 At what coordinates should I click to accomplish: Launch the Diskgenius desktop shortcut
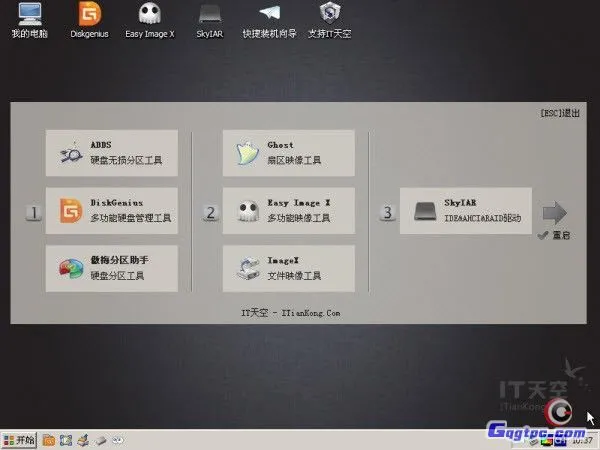(x=89, y=20)
